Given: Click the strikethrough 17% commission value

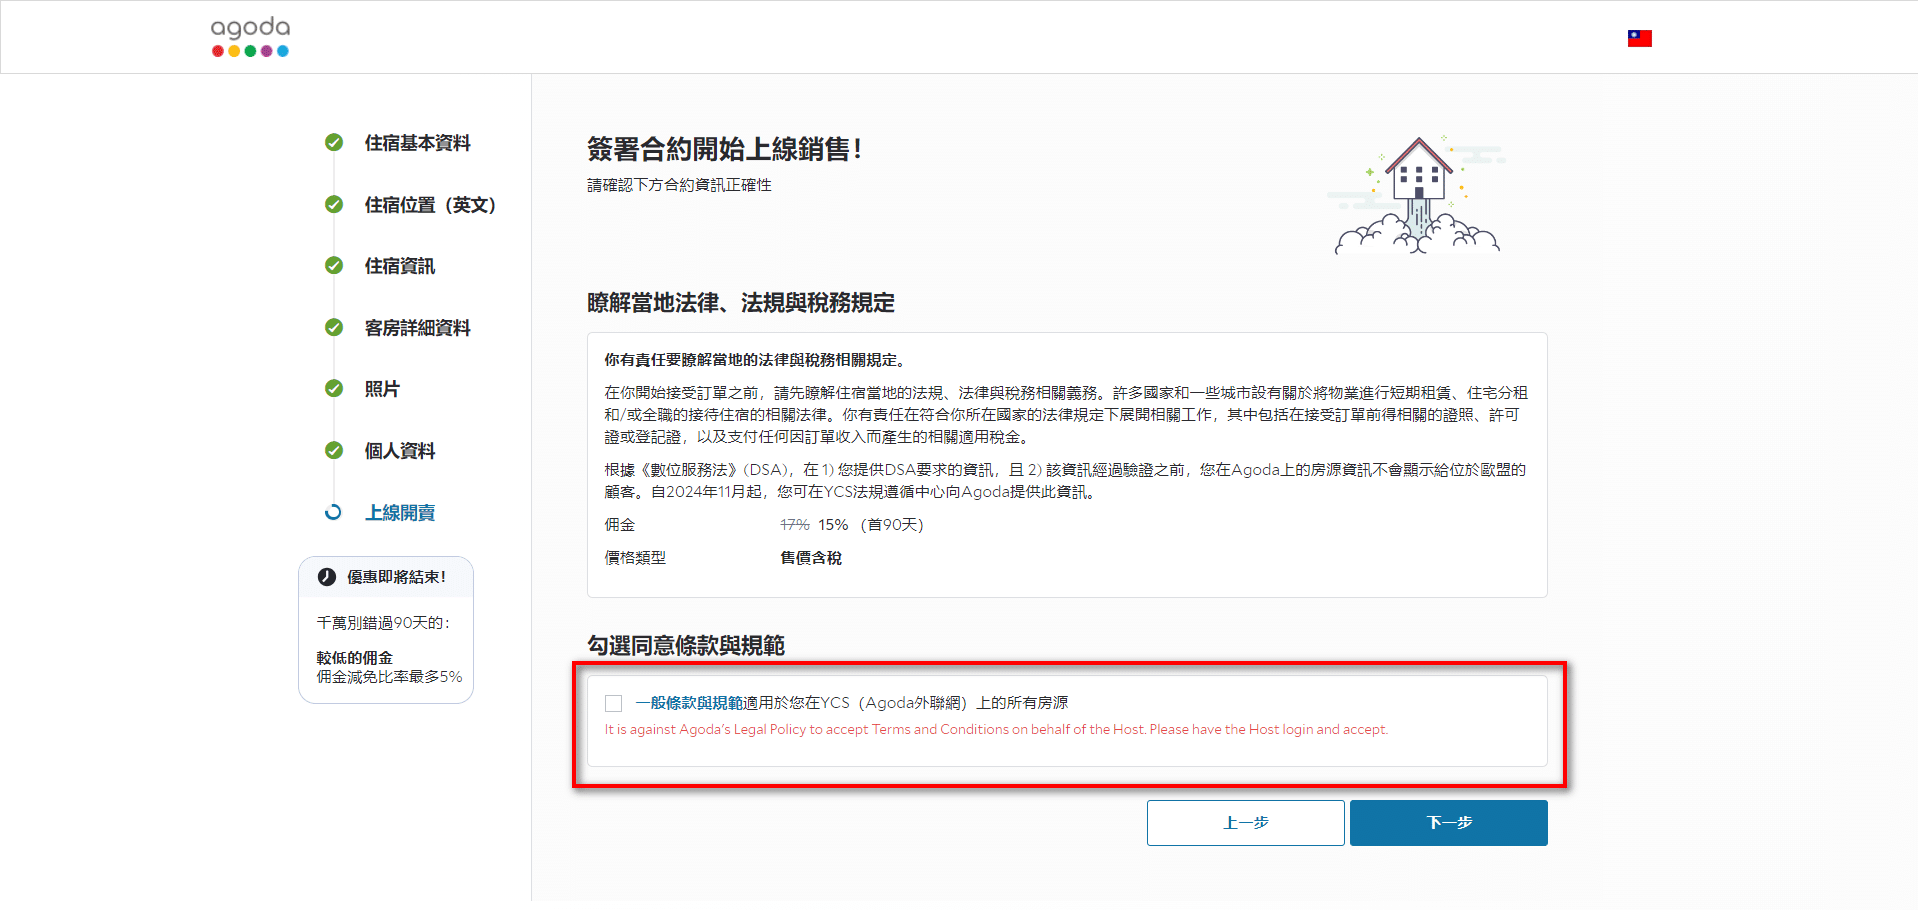Looking at the screenshot, I should tap(795, 525).
